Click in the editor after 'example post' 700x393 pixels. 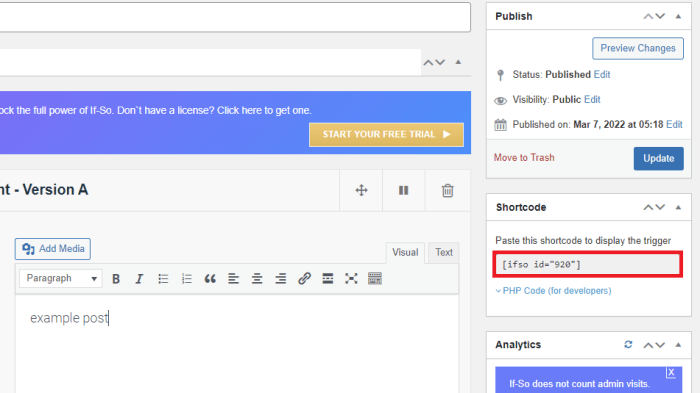[x=109, y=318]
